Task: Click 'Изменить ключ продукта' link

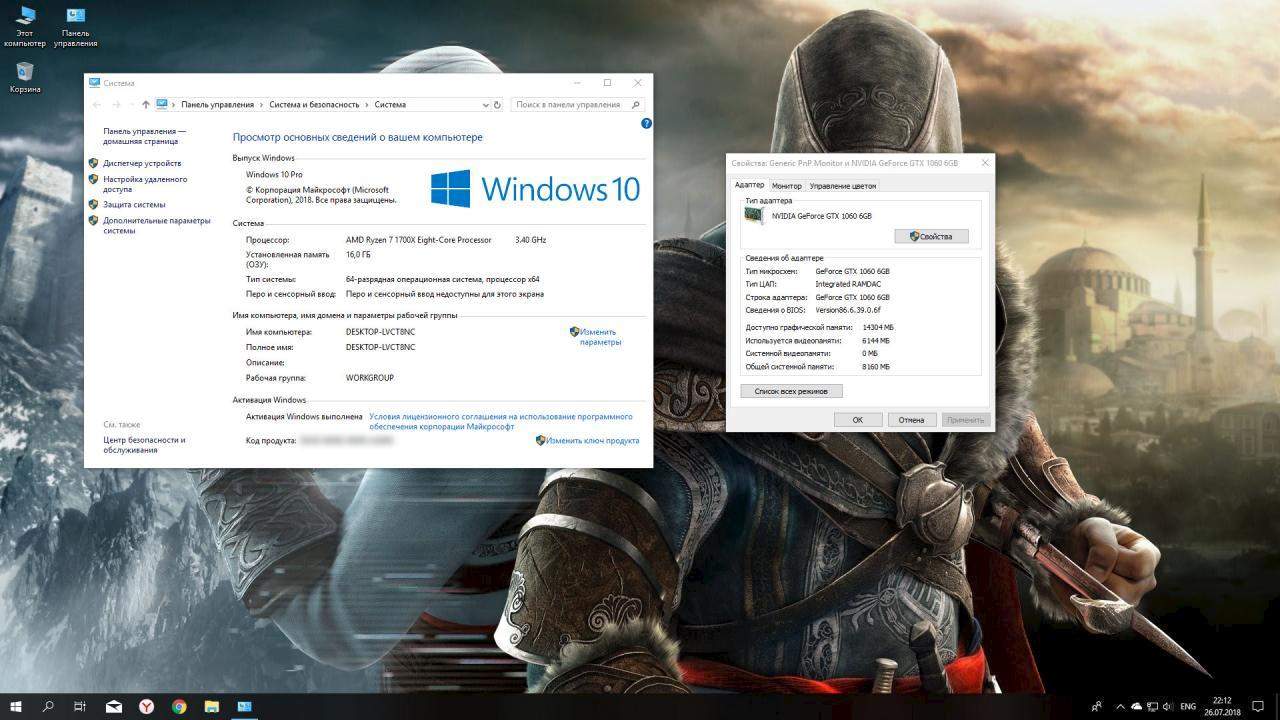Action: click(x=593, y=440)
